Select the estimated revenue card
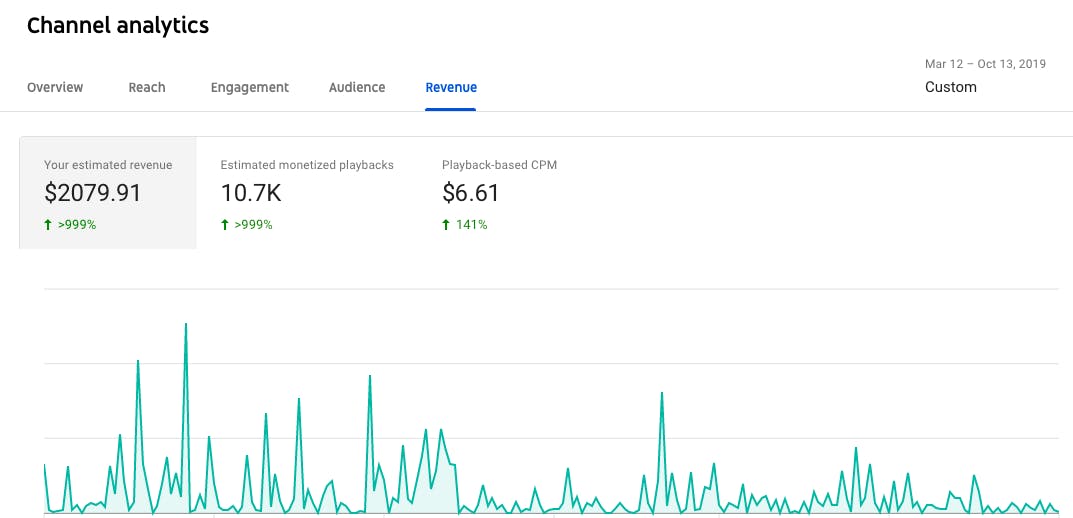 [x=108, y=193]
